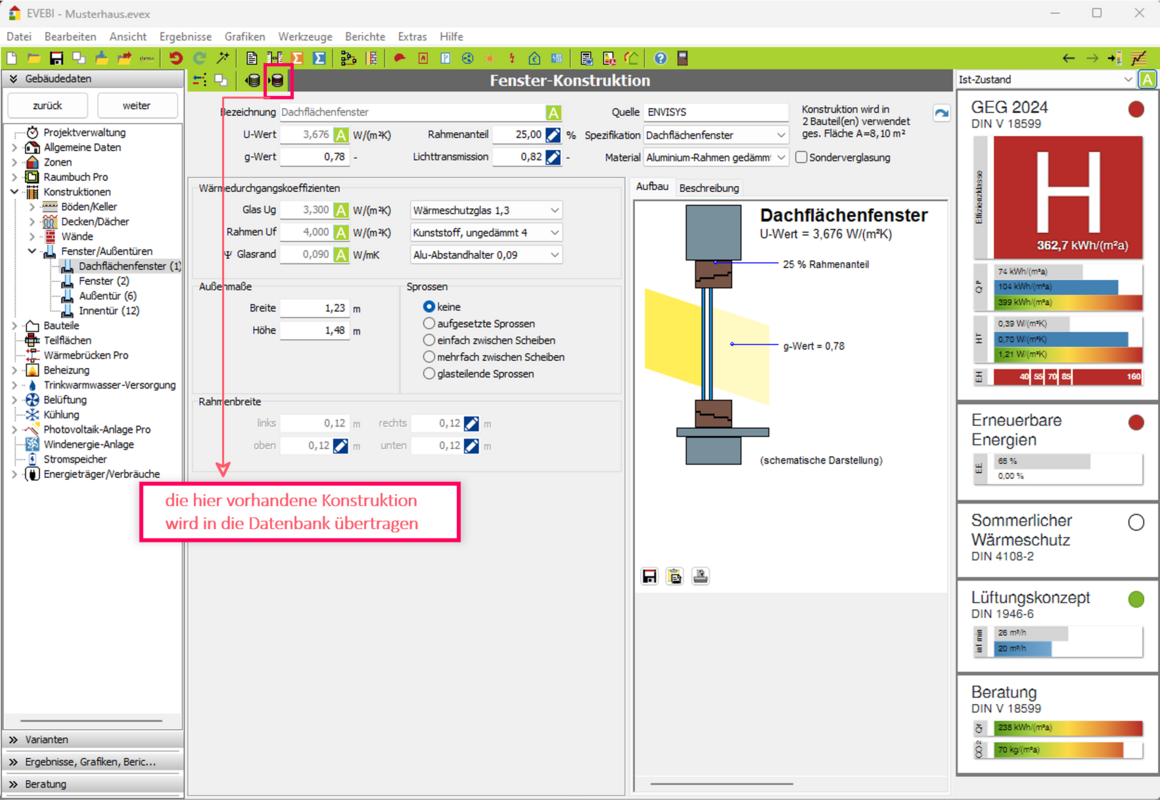1160x800 pixels.
Task: Open the Spezifikation dropdown
Action: click(x=715, y=135)
